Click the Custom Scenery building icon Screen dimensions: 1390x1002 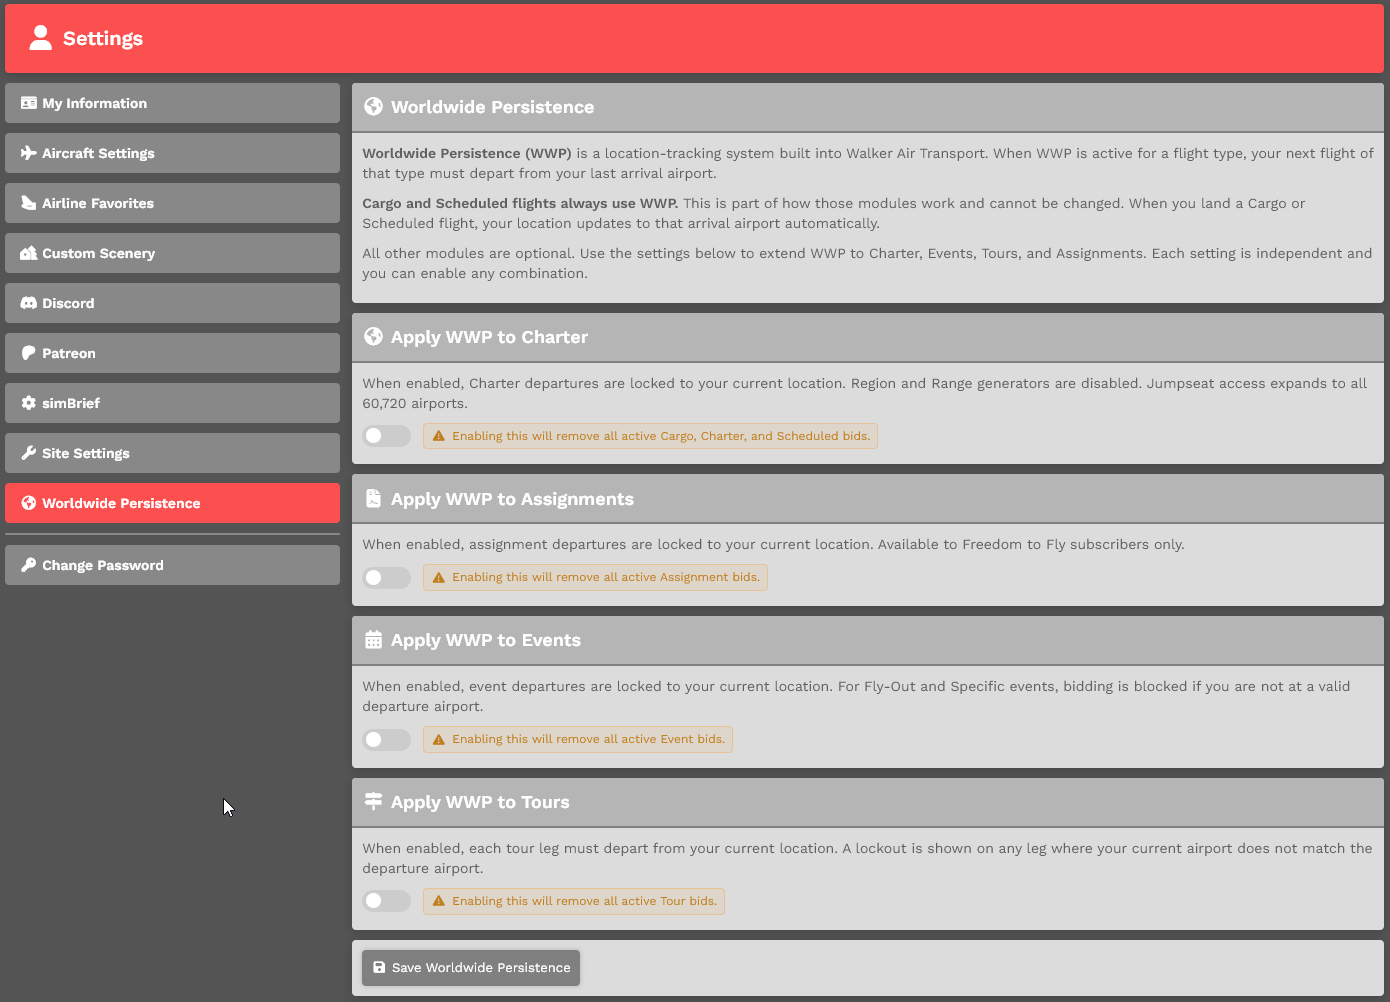[29, 253]
